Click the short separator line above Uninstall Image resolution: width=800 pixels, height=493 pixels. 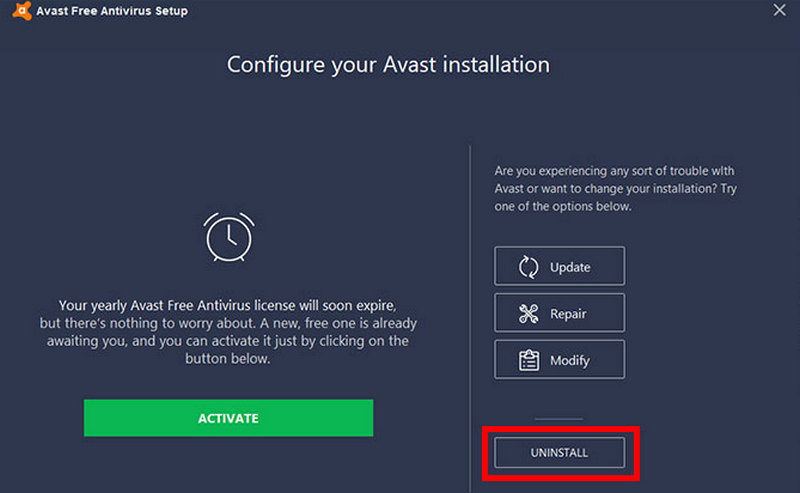(559, 419)
